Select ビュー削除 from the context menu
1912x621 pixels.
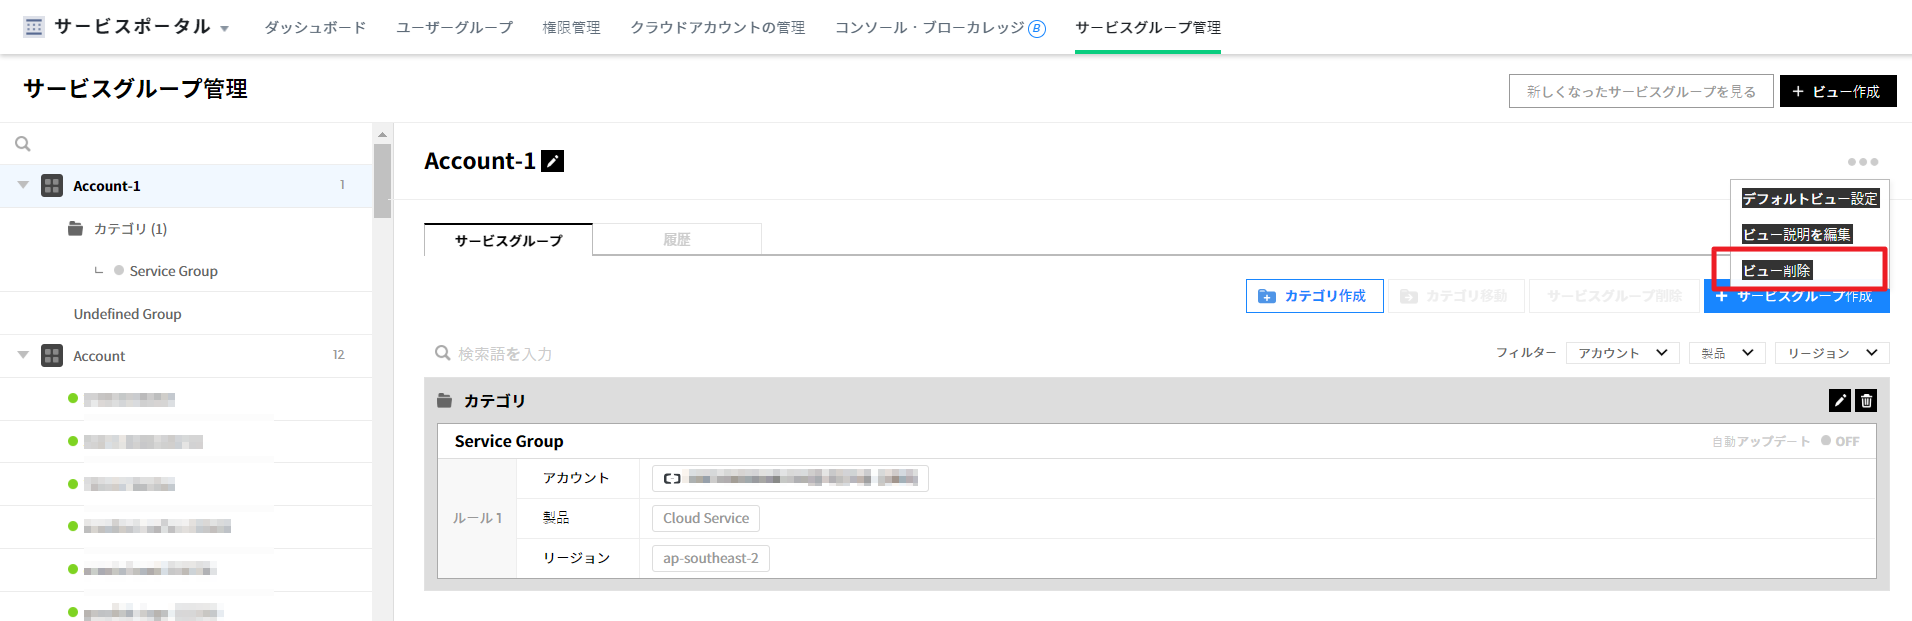click(1776, 271)
